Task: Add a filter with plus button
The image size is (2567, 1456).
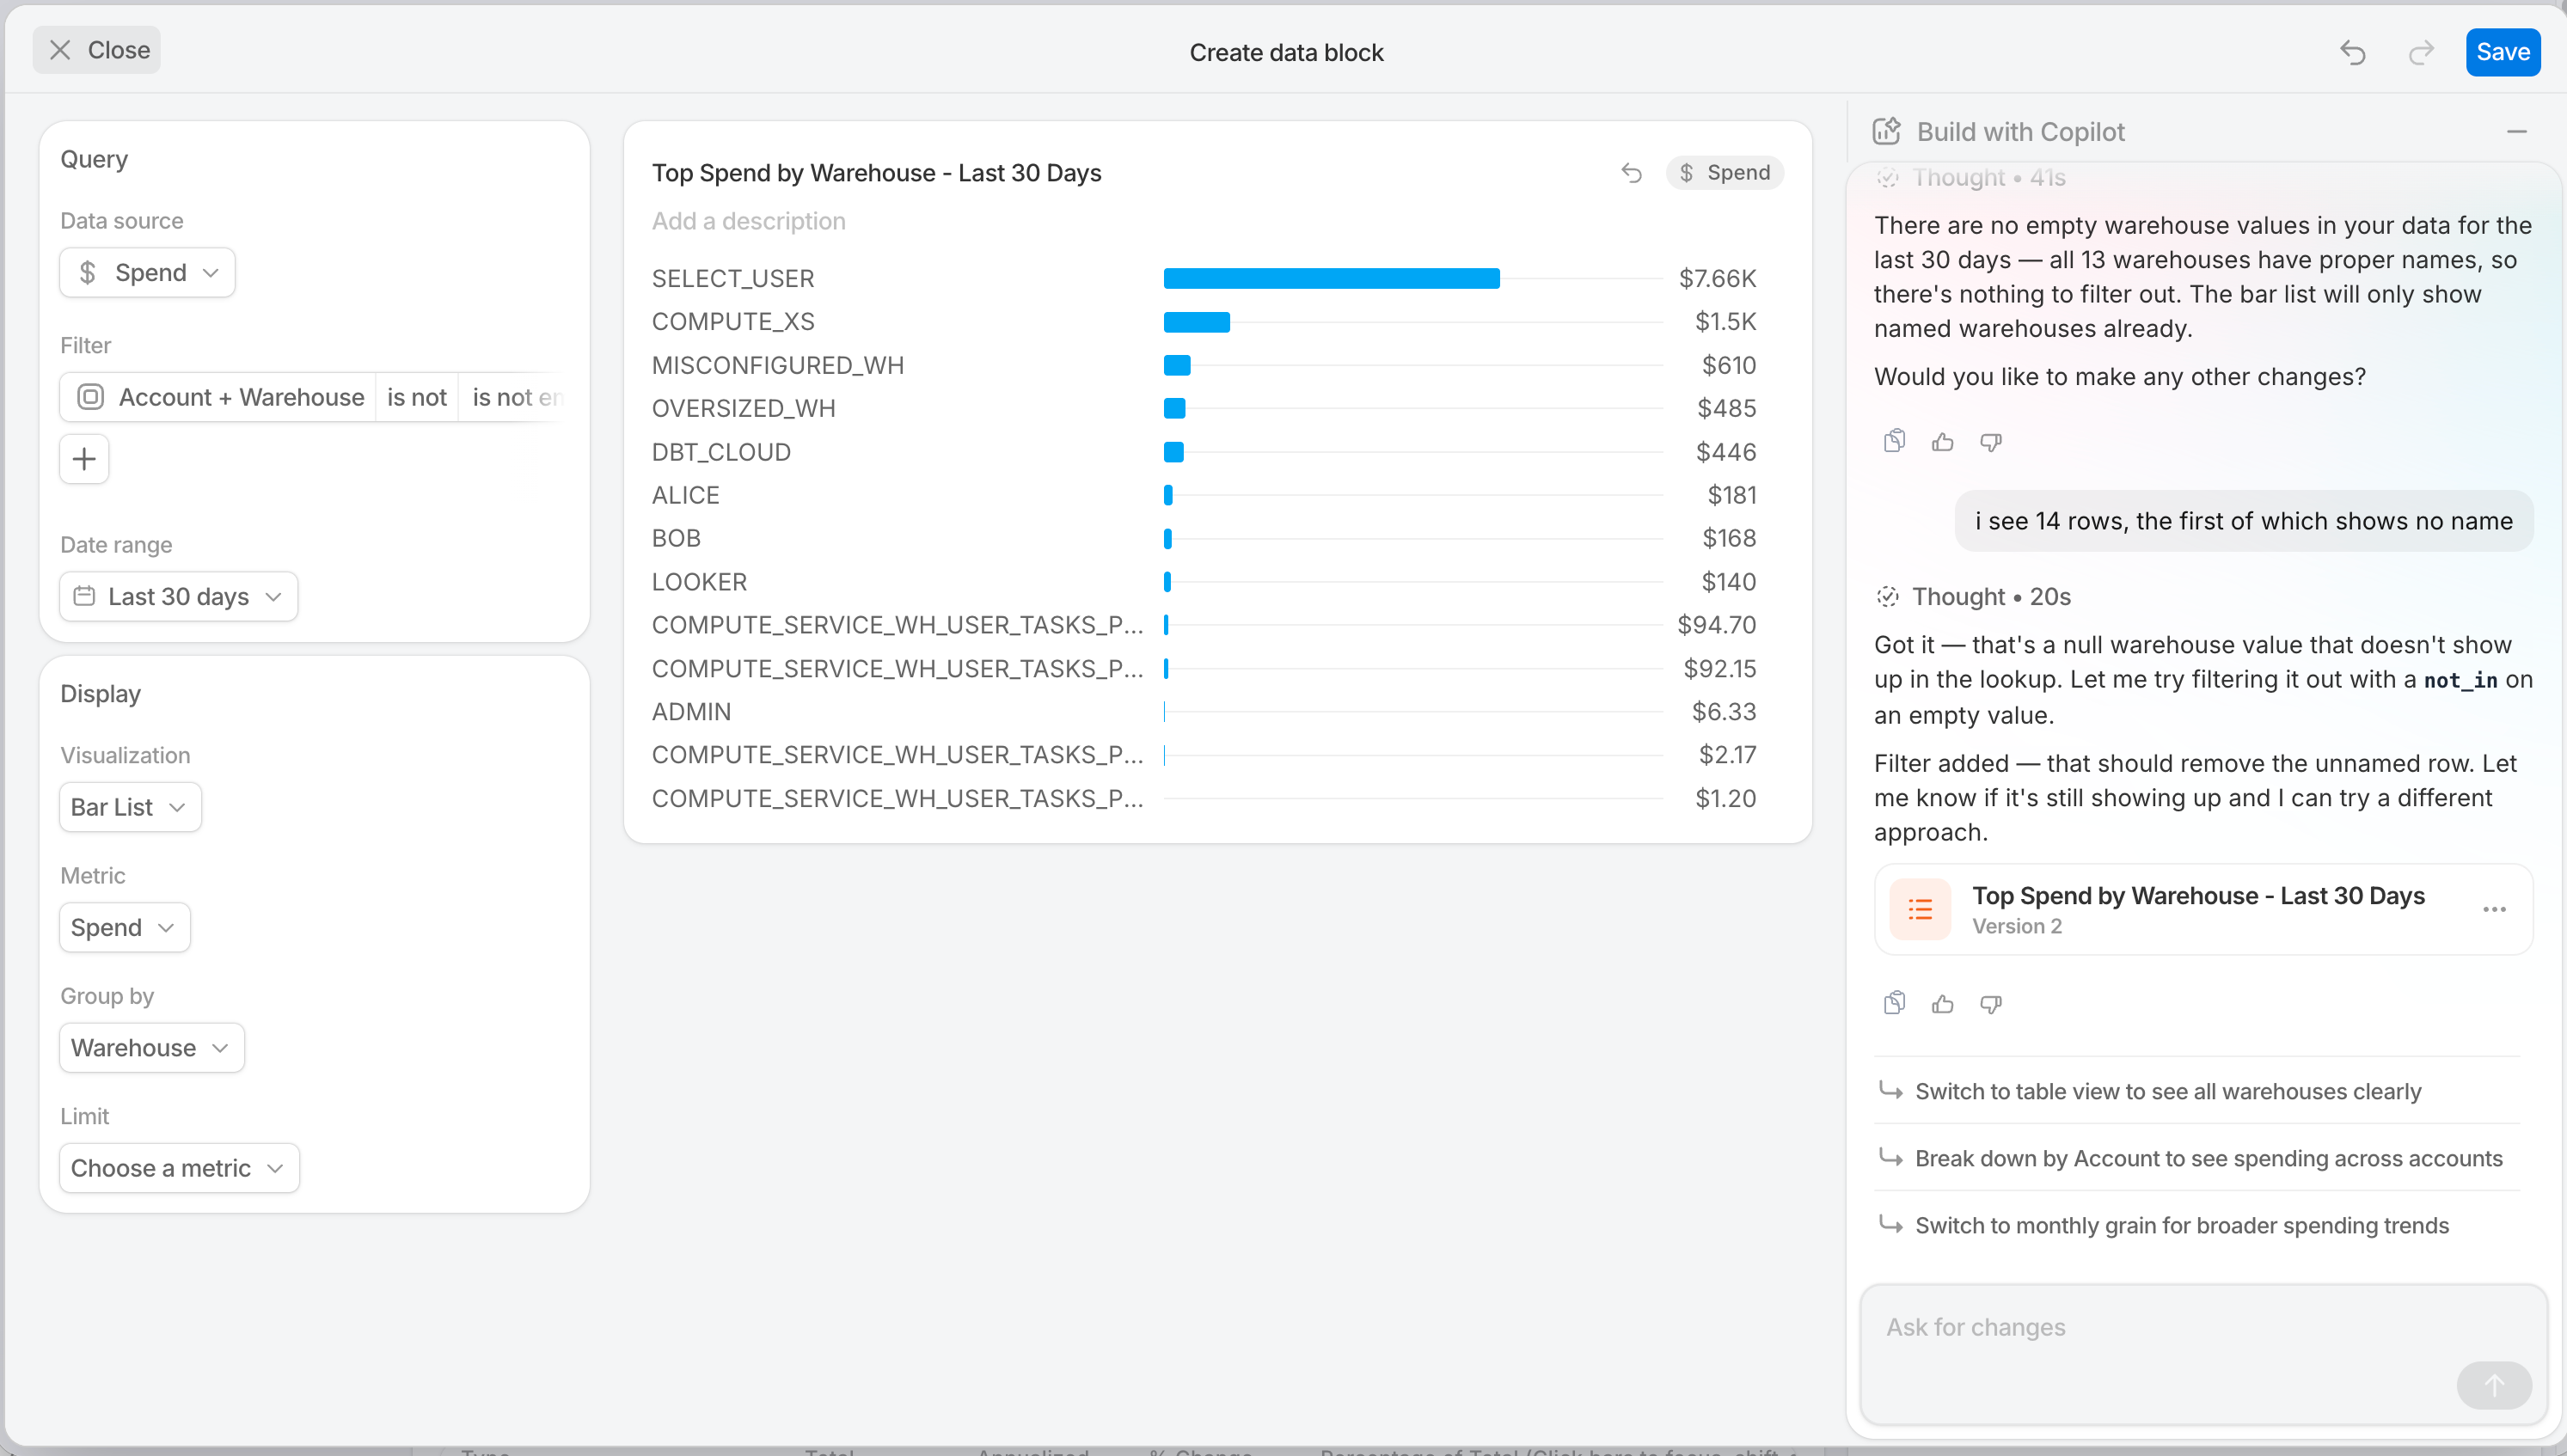Action: pos(84,459)
